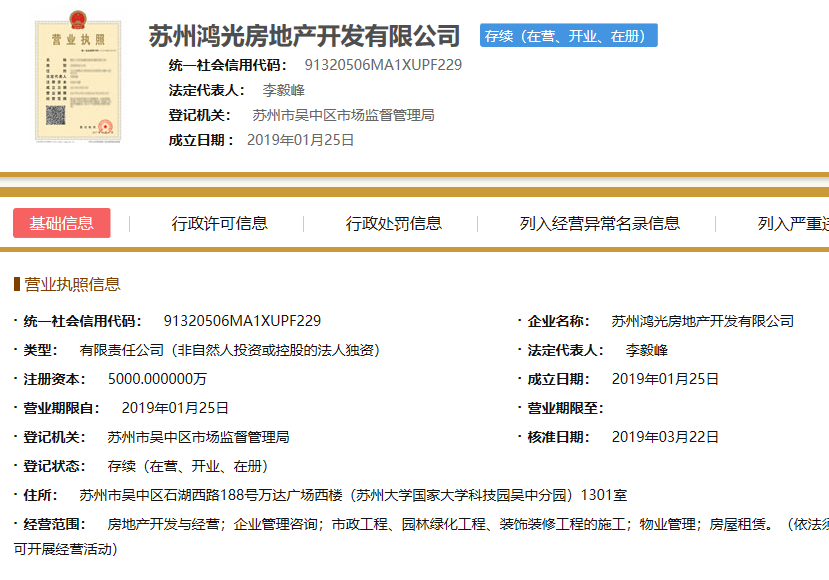The image size is (829, 580).
Task: Click the 统一社会信用代码 label in header
Action: coord(227,65)
